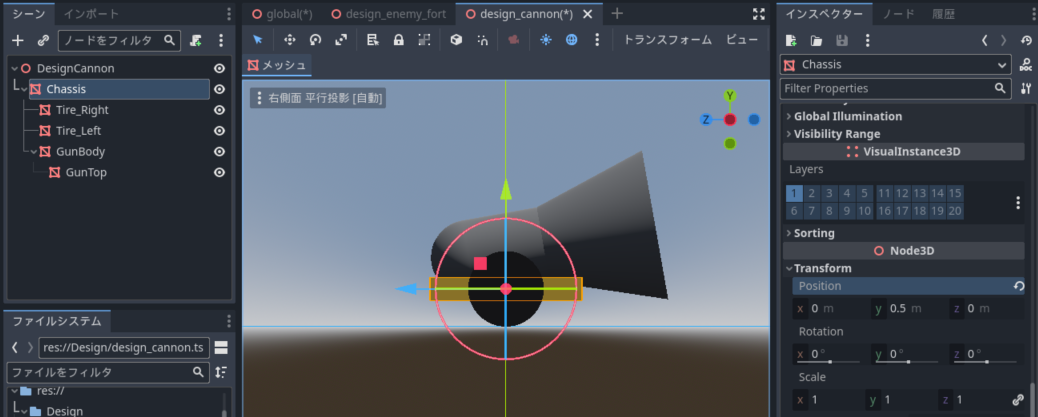This screenshot has width=1038, height=417.
Task: Open the トランスフォーム menu
Action: click(x=667, y=40)
